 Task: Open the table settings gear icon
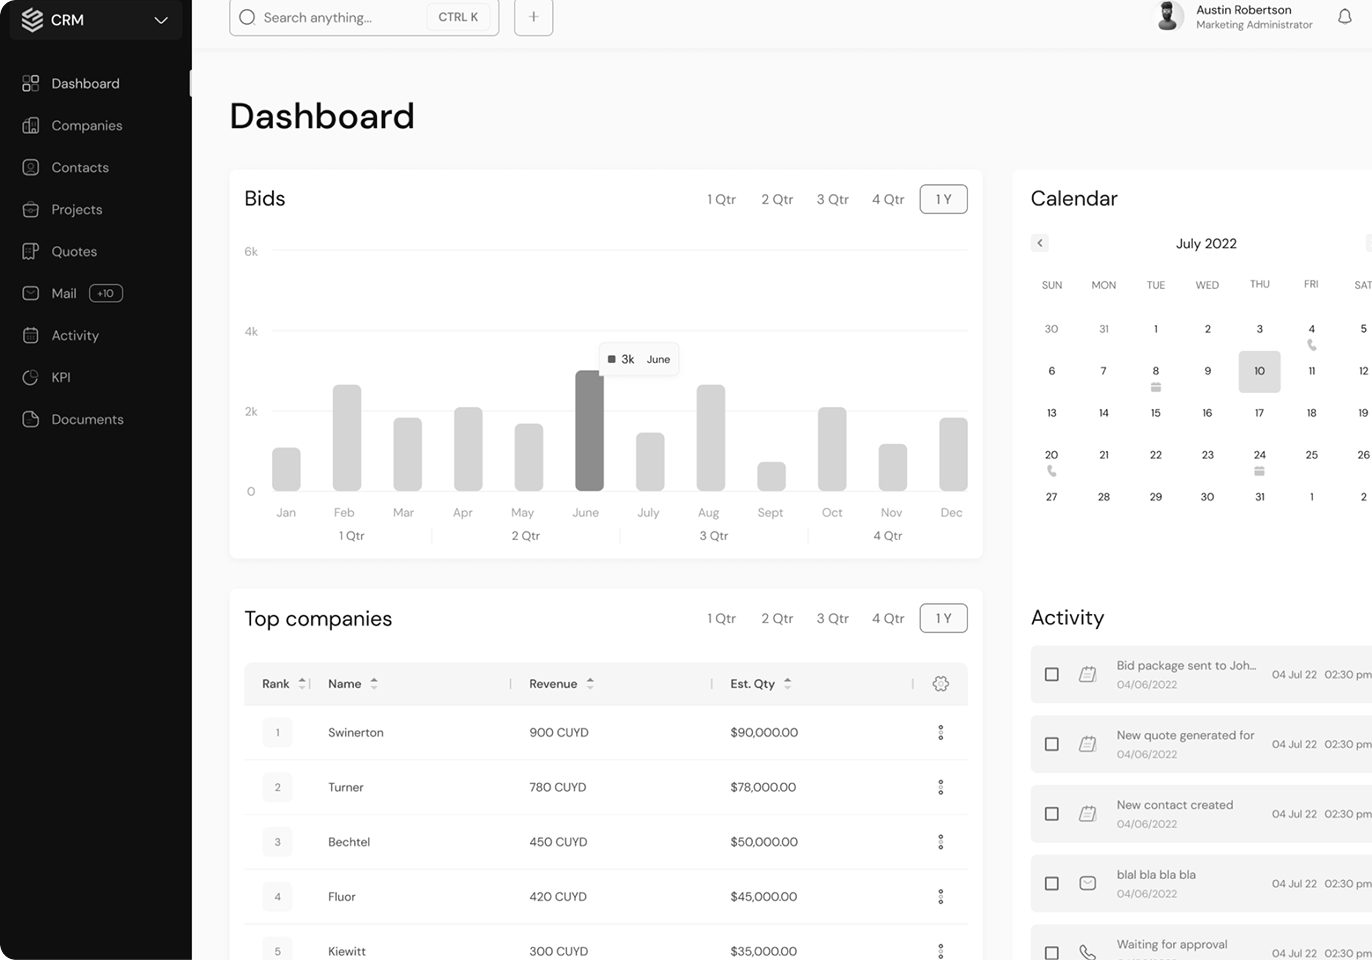(x=940, y=684)
